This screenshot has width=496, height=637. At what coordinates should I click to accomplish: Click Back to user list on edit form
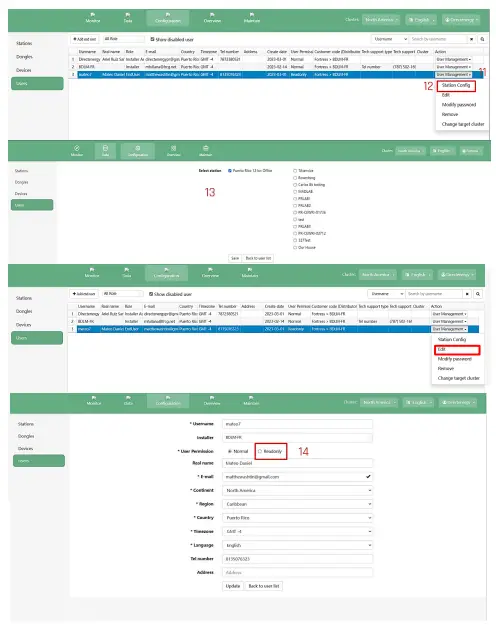click(x=264, y=586)
